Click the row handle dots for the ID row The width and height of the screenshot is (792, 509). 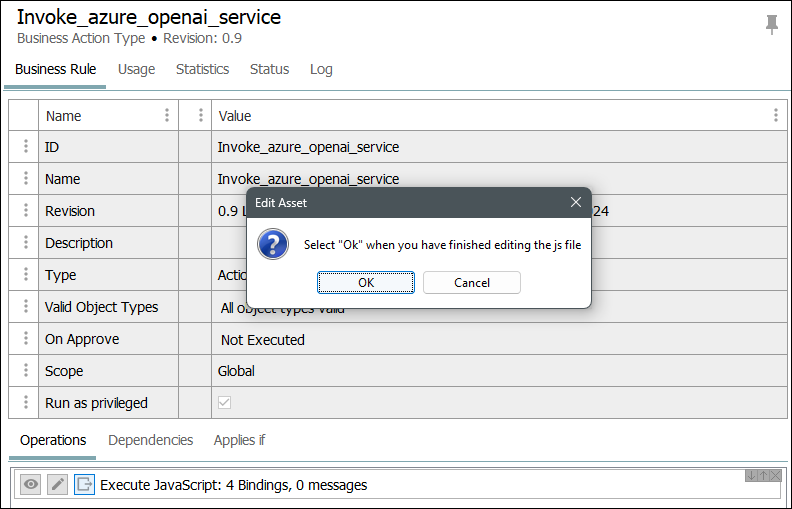[x=24, y=147]
